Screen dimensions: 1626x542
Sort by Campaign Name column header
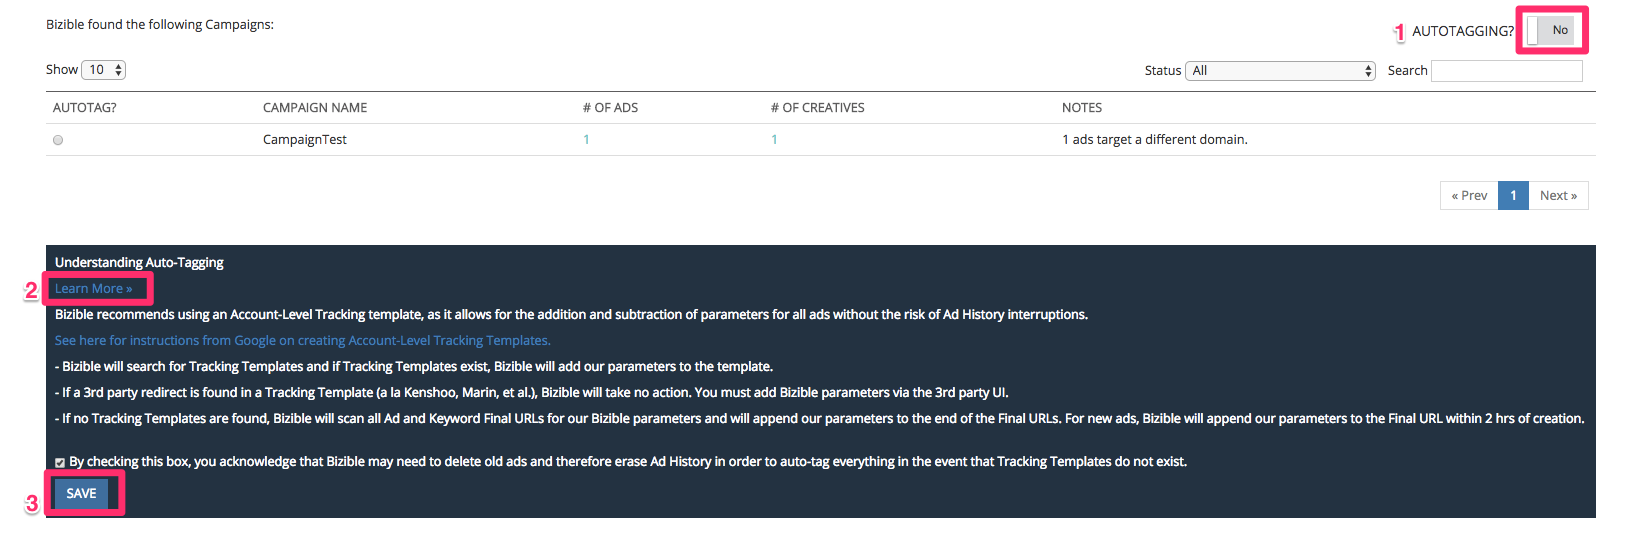(315, 108)
